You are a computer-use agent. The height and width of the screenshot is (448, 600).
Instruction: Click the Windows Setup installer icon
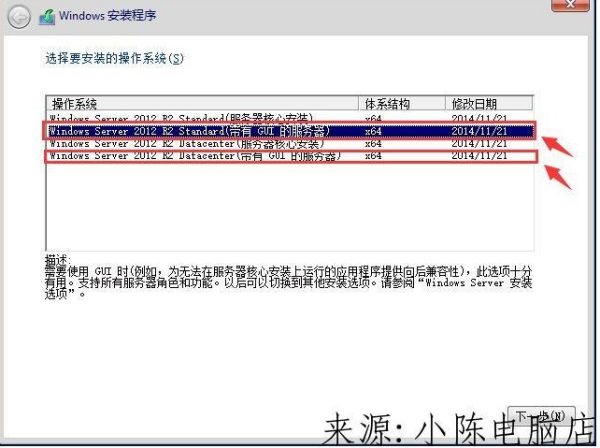(47, 17)
